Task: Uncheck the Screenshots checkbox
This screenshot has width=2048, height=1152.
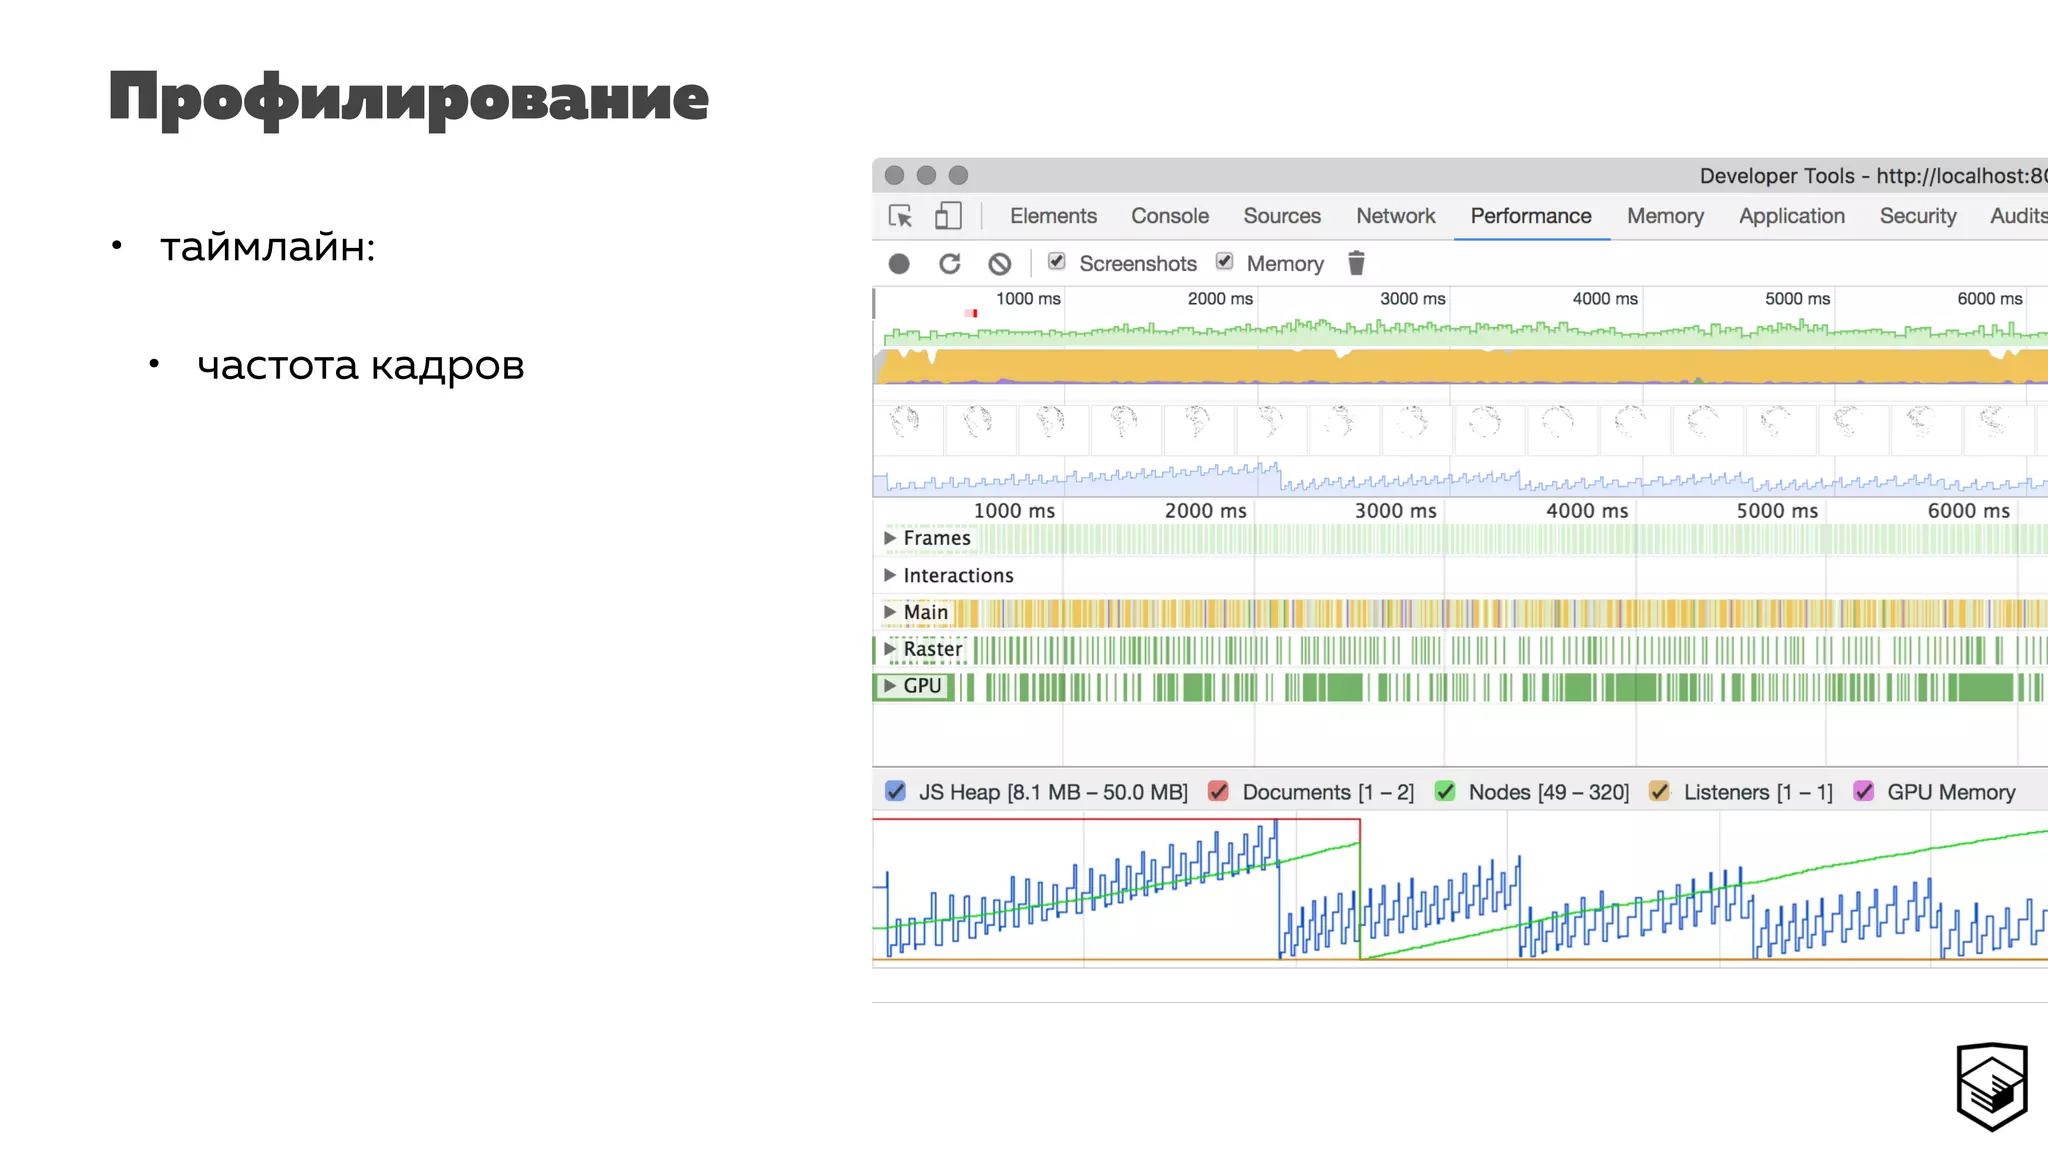Action: click(x=1057, y=262)
